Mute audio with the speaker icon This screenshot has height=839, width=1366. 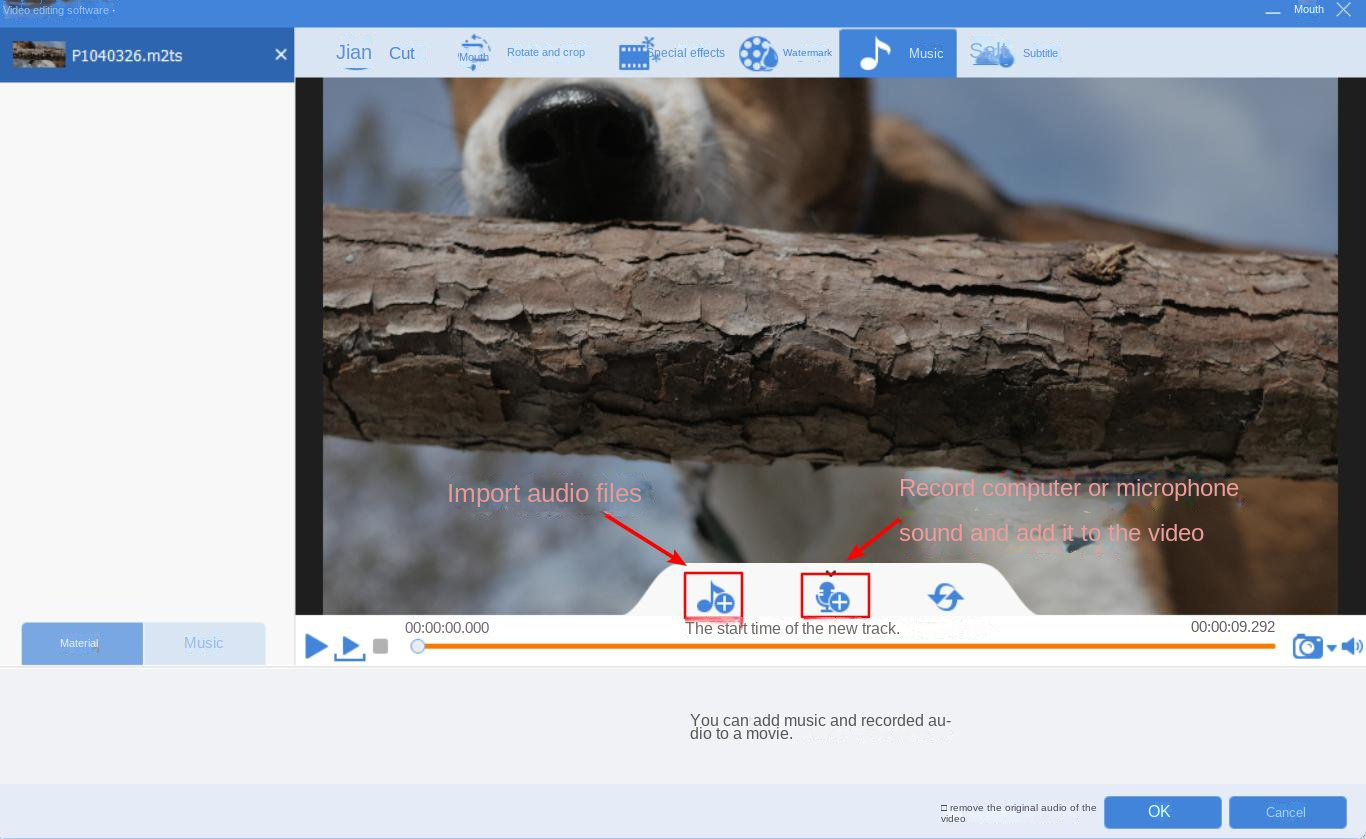1353,646
